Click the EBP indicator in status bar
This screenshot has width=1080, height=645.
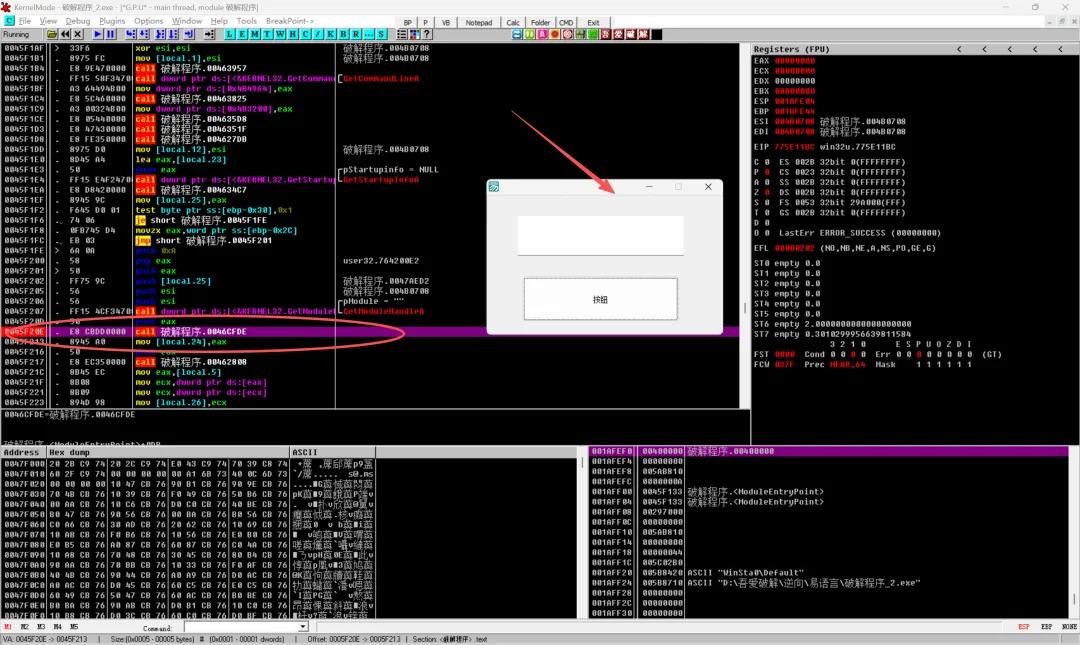pos(1046,627)
